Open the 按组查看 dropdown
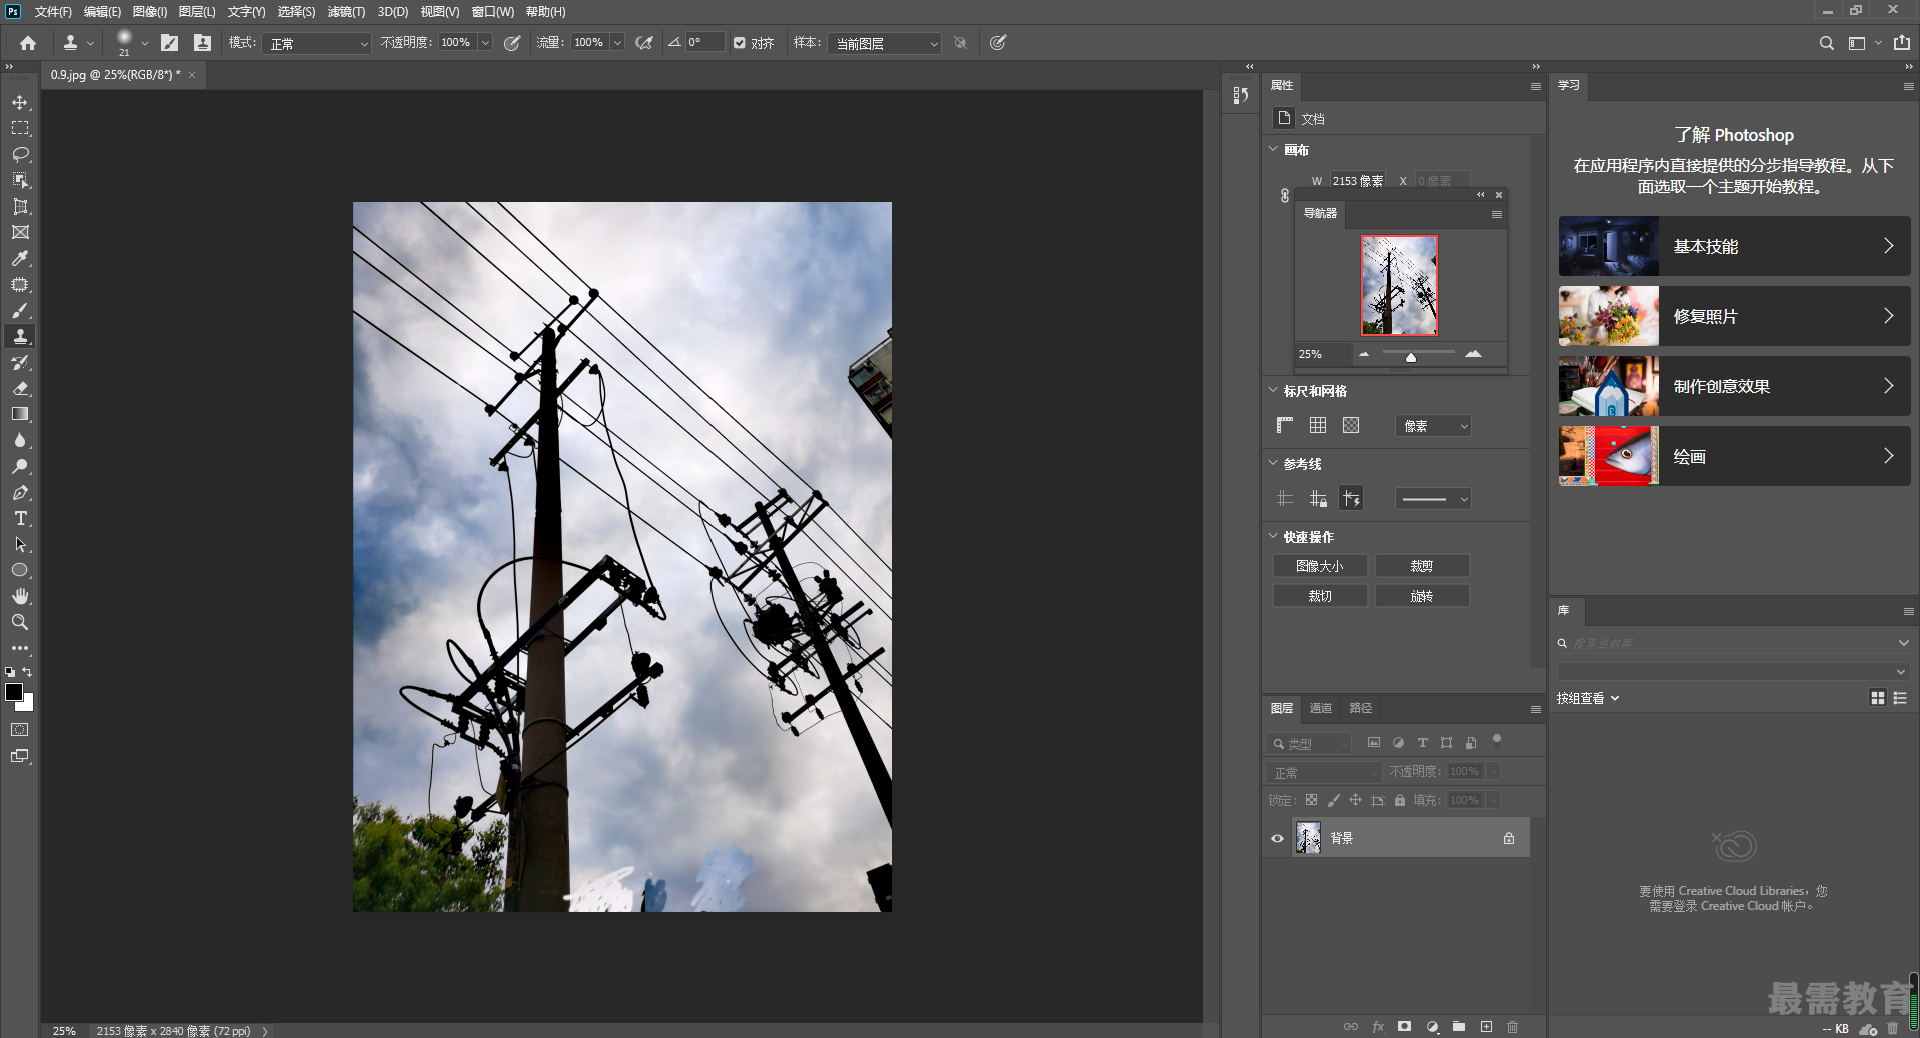Viewport: 1920px width, 1038px height. 1588,698
